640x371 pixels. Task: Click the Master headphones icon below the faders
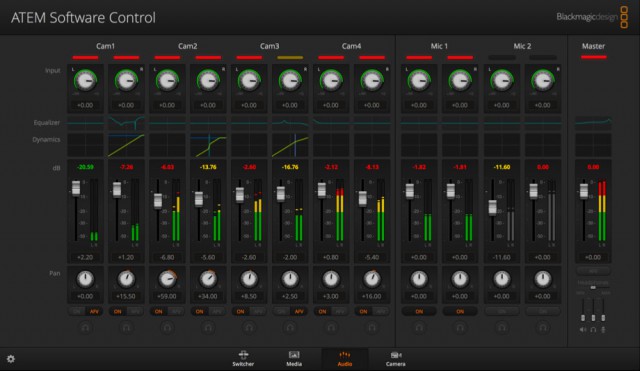pyautogui.click(x=593, y=330)
